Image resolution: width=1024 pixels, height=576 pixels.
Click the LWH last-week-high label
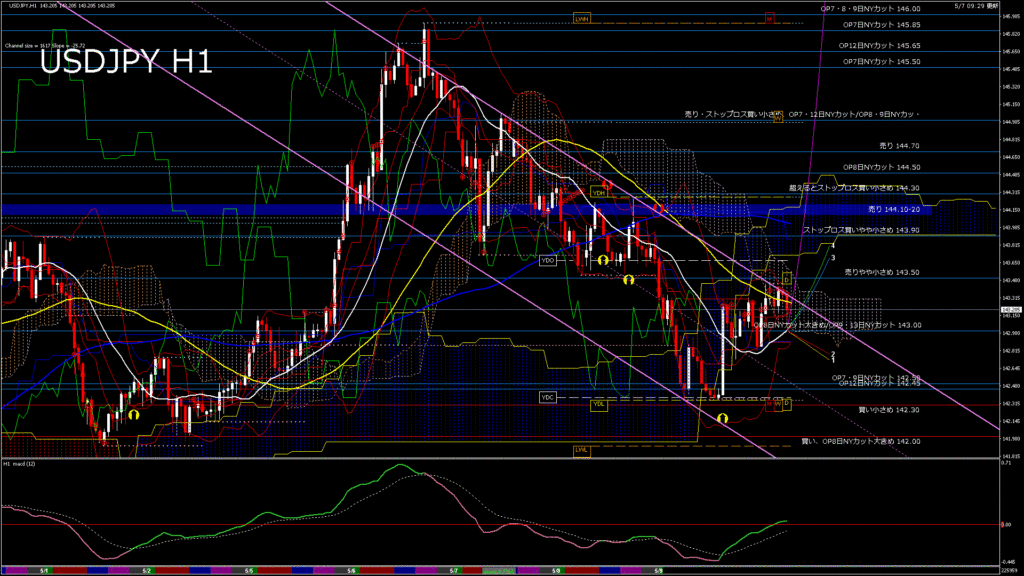coord(581,18)
